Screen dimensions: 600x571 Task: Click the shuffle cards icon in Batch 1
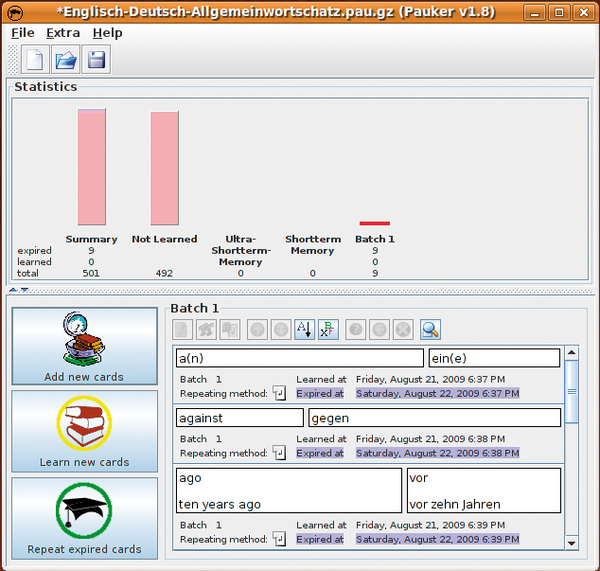tap(328, 329)
